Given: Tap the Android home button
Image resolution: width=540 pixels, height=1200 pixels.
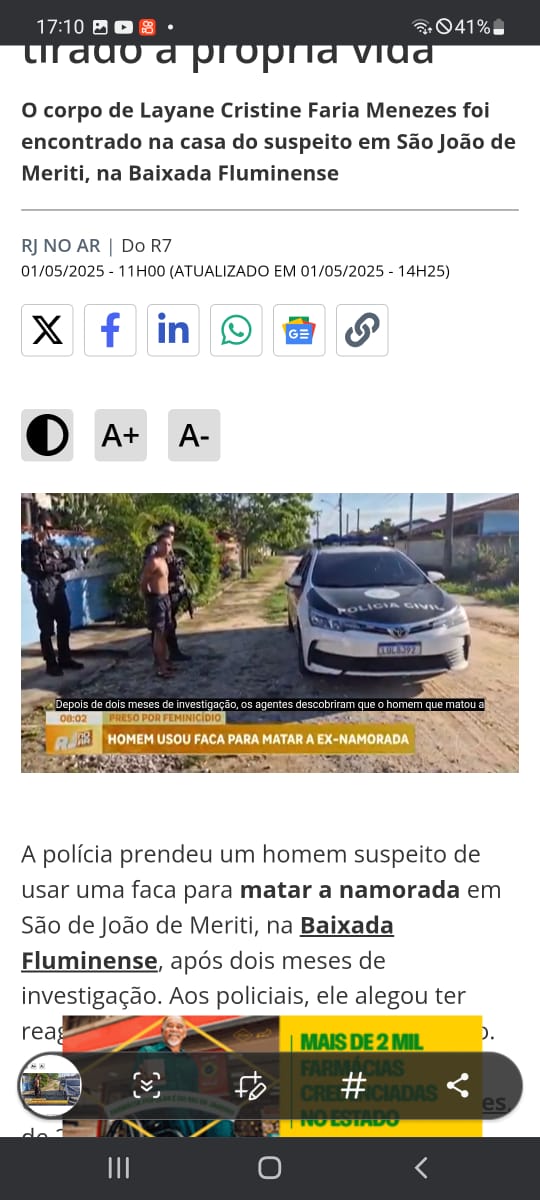Looking at the screenshot, I should pyautogui.click(x=270, y=1167).
